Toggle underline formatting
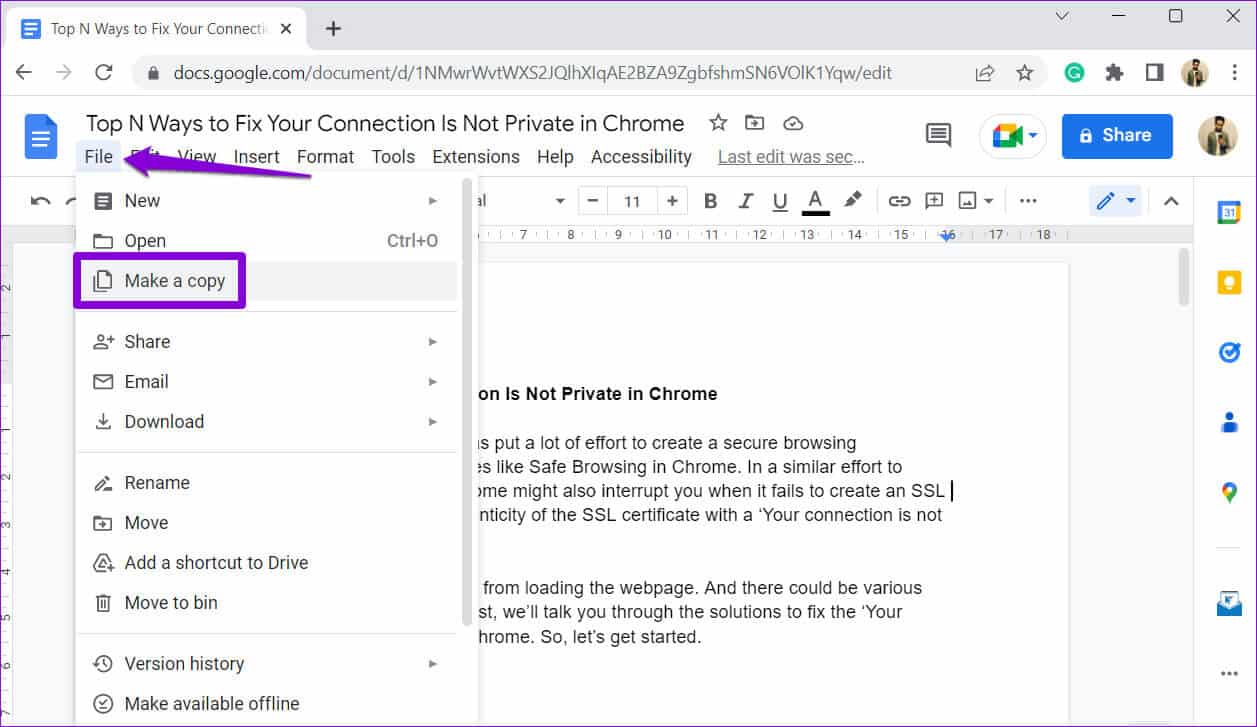 tap(780, 201)
